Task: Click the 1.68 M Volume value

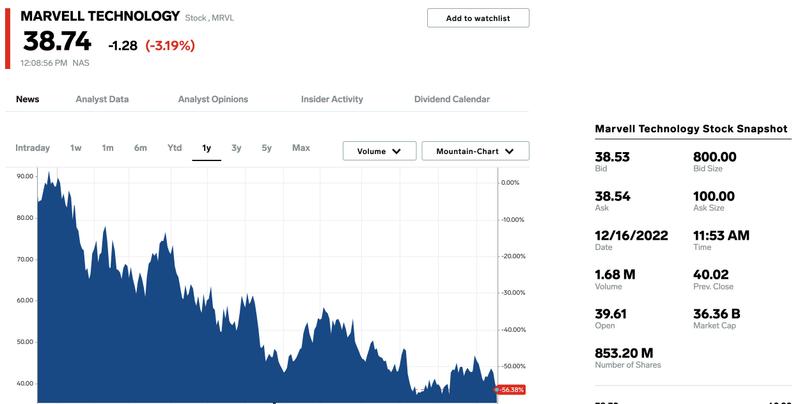Action: (x=615, y=274)
